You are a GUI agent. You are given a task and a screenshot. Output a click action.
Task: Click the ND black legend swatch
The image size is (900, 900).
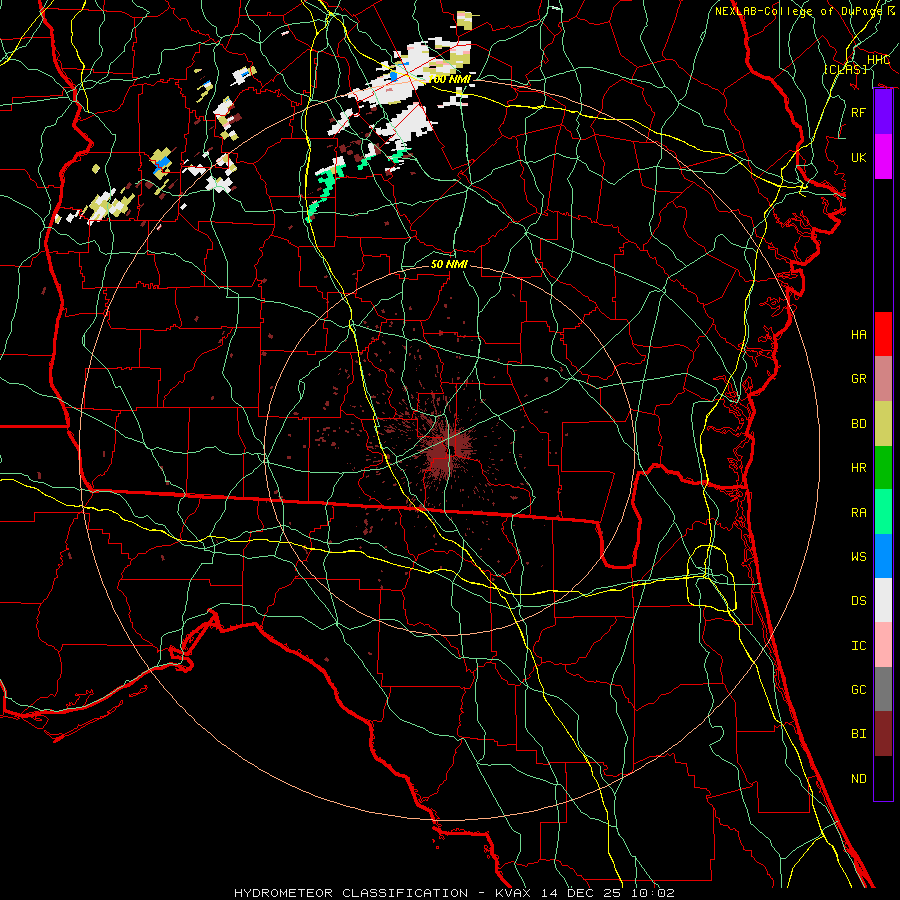883,778
